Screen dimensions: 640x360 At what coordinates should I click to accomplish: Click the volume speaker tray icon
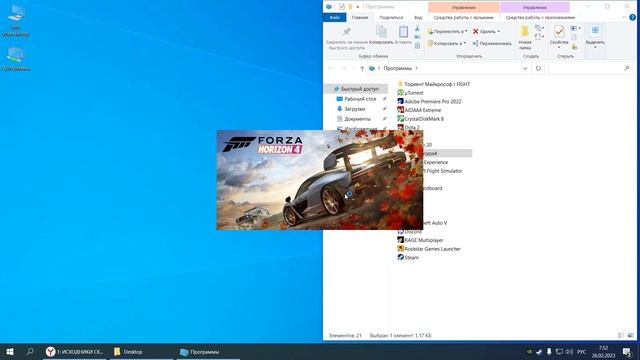point(569,352)
